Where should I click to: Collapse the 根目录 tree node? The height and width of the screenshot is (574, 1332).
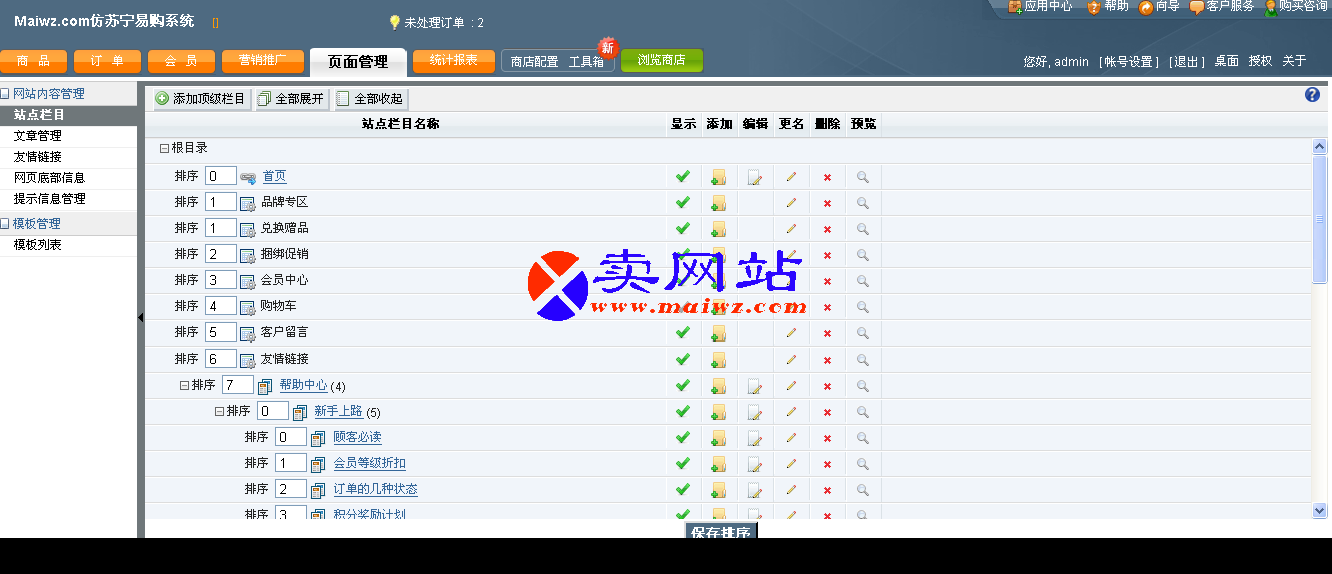coord(164,148)
